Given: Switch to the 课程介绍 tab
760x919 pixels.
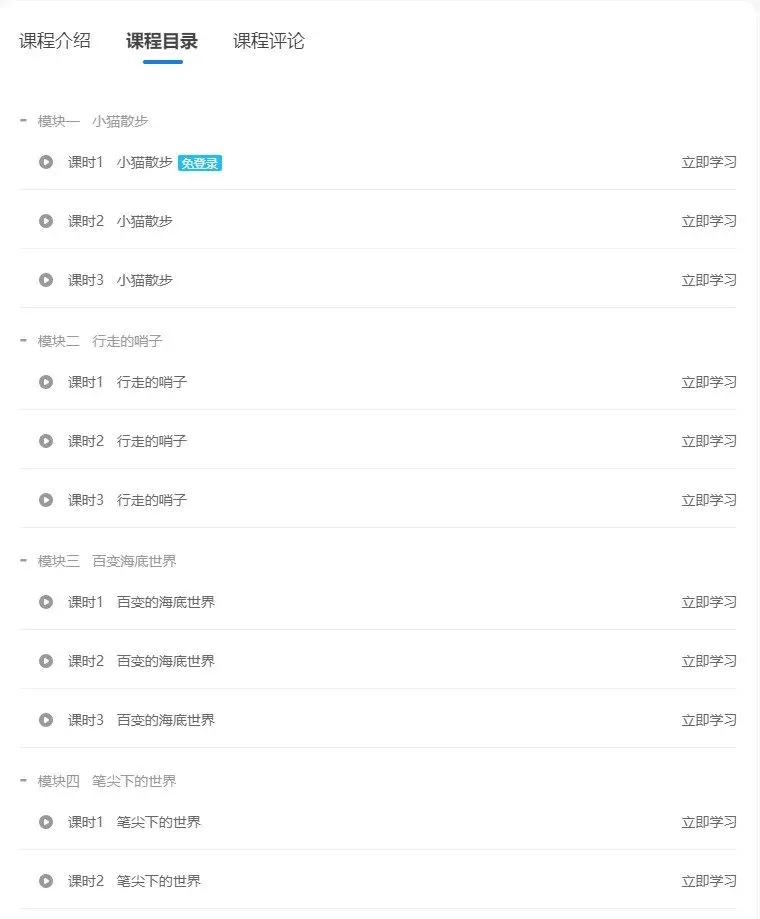Looking at the screenshot, I should click(55, 41).
